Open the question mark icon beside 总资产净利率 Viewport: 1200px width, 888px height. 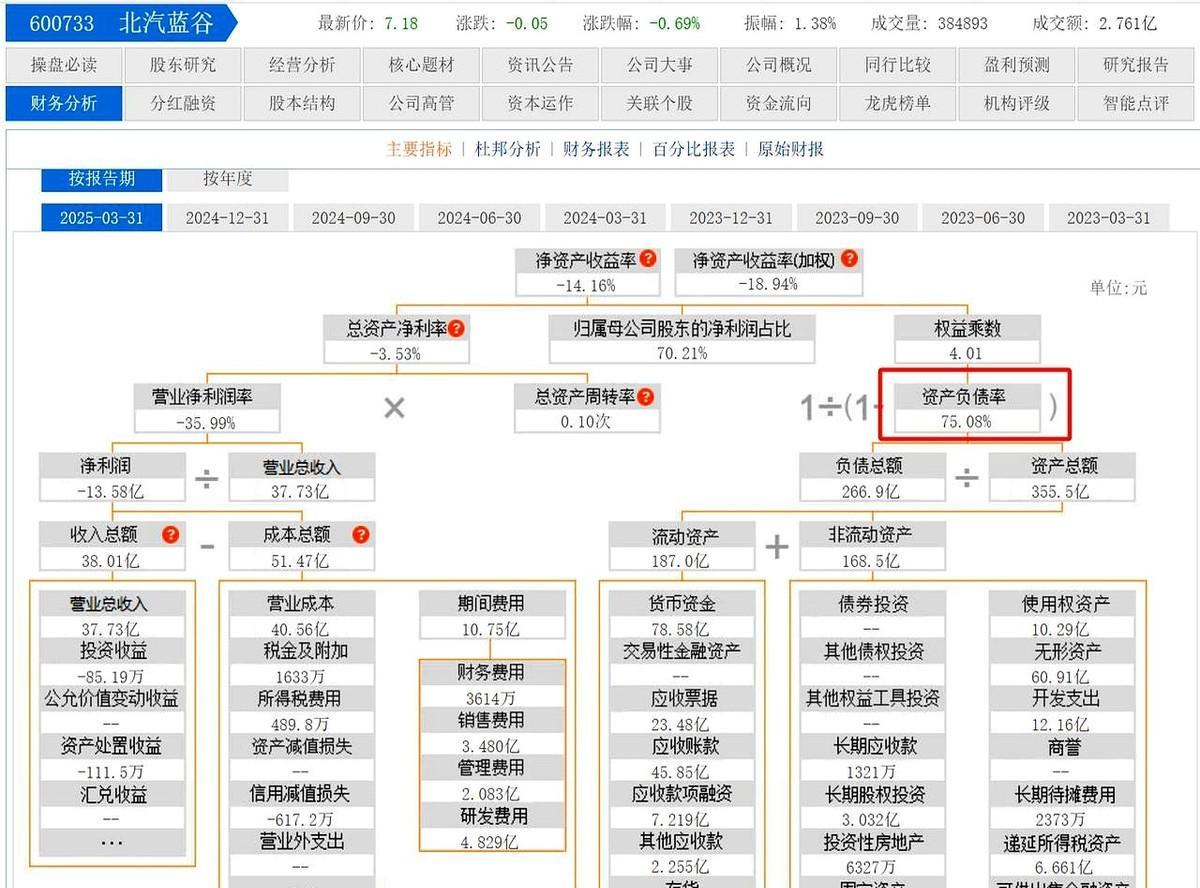pos(456,328)
